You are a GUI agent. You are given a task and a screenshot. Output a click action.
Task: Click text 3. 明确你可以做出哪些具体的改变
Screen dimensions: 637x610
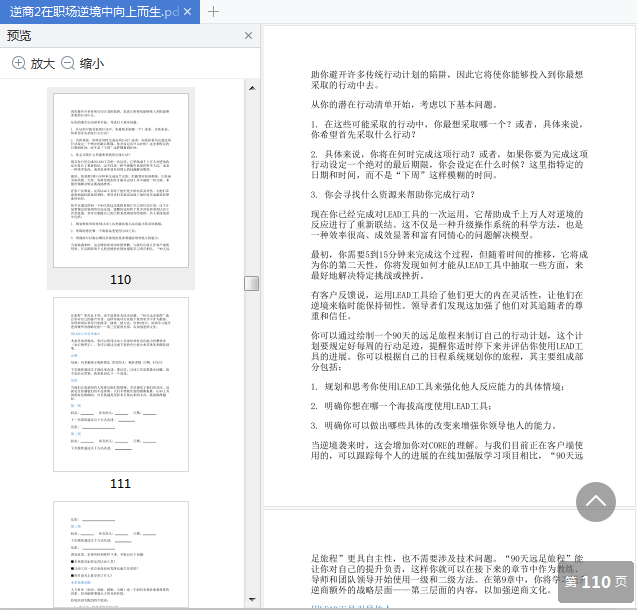point(433,426)
